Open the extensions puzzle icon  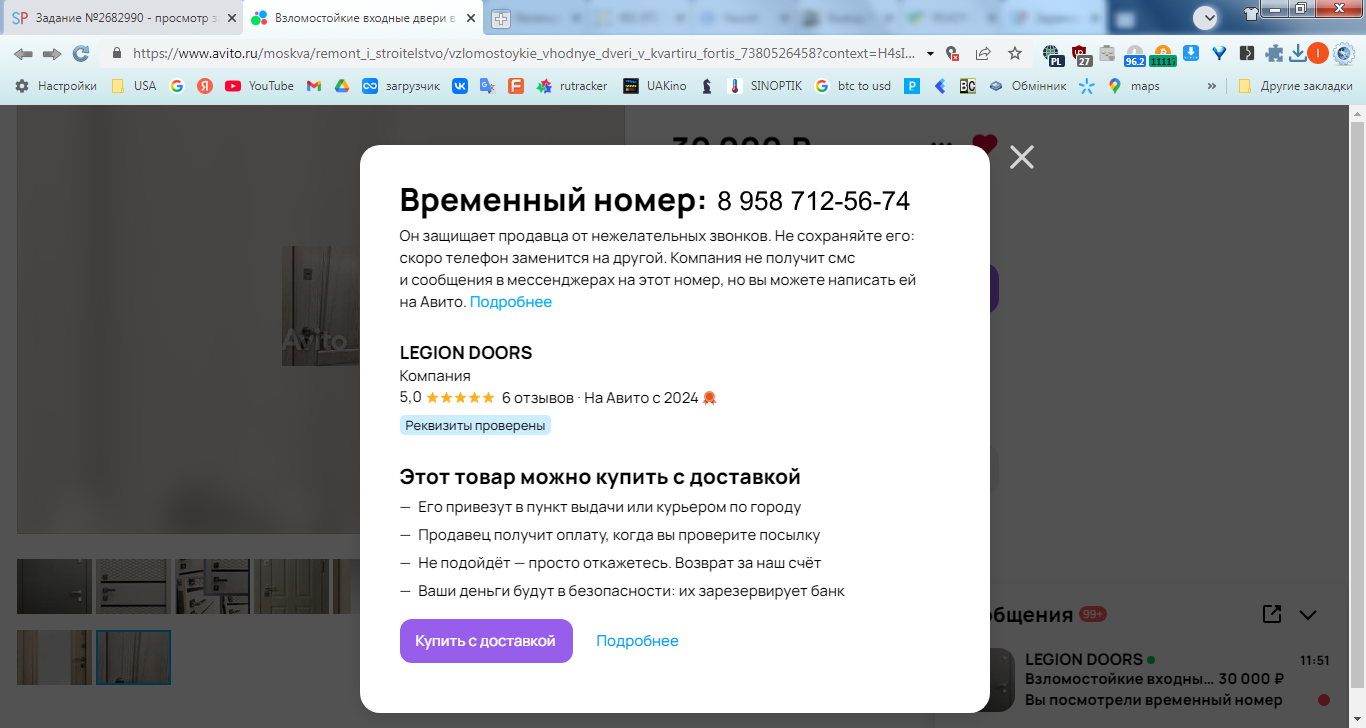1274,53
